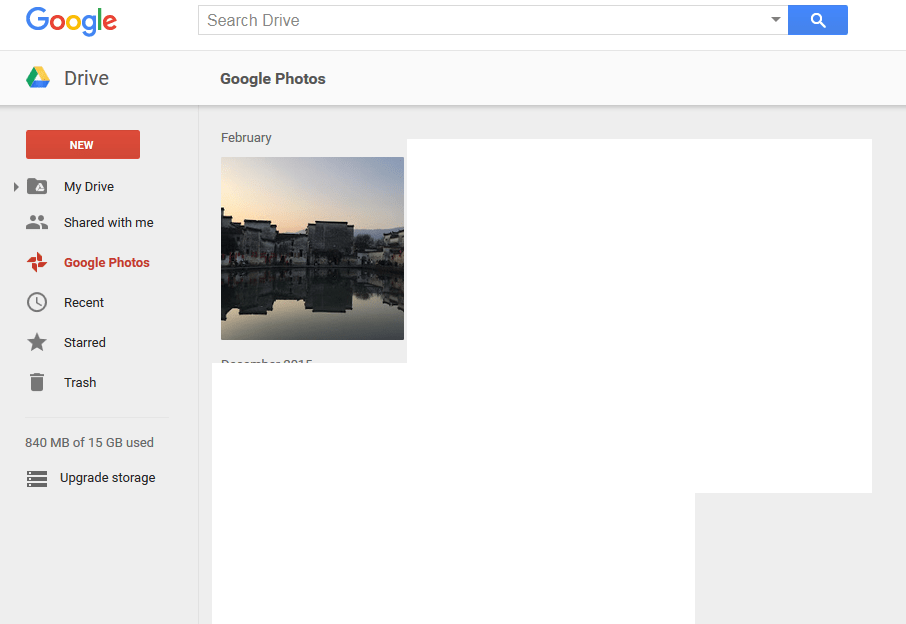Select the My Drive folder icon

click(37, 186)
